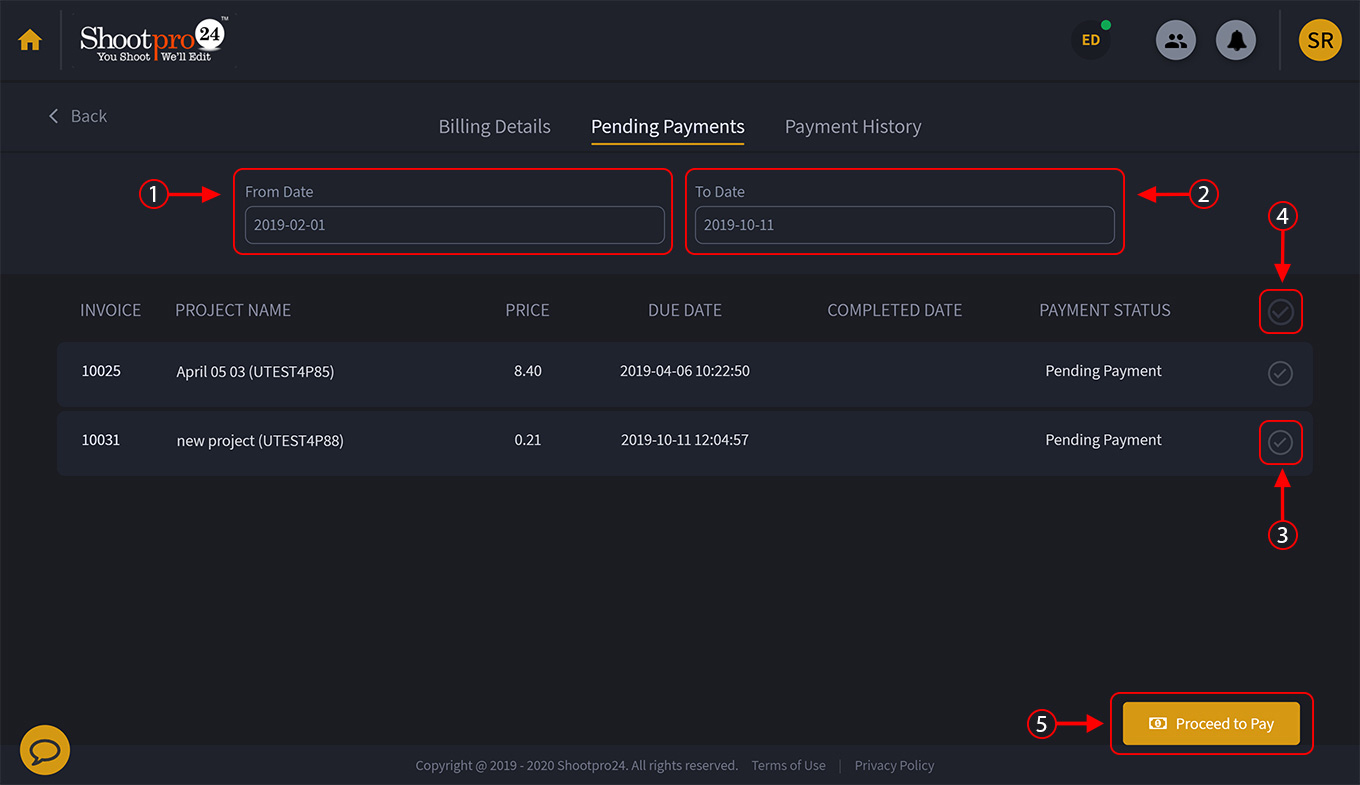
Task: Click the cash icon inside Proceed to Pay
Action: coord(1158,723)
